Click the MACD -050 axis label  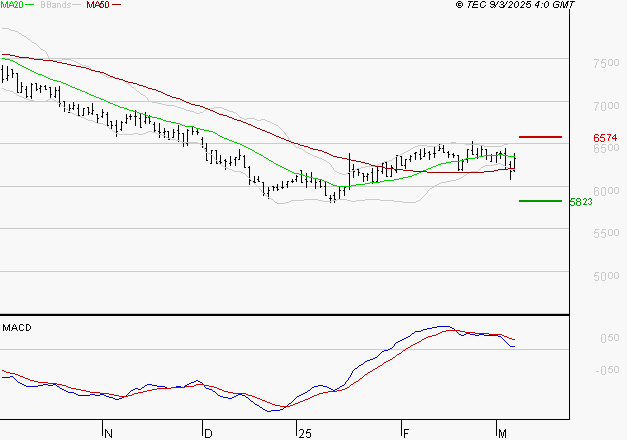pos(607,370)
